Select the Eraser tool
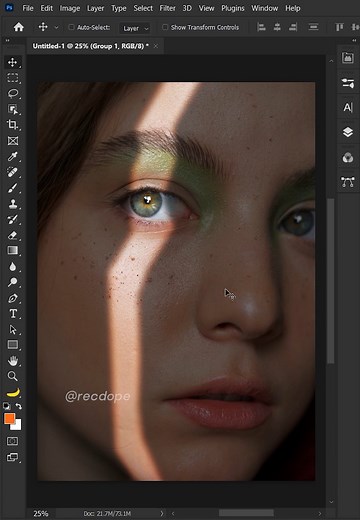Viewport: 360px width, 520px height. click(x=13, y=235)
